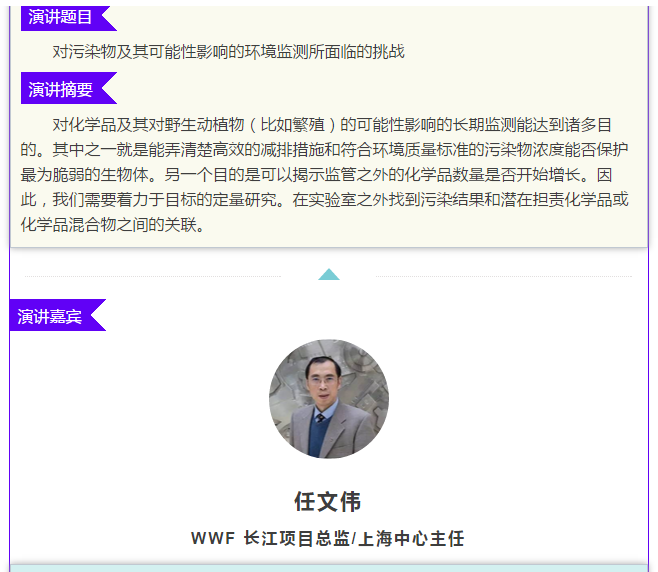Click the 演讲嘉宾 purple label
Image resolution: width=658 pixels, height=572 pixels.
(50, 316)
